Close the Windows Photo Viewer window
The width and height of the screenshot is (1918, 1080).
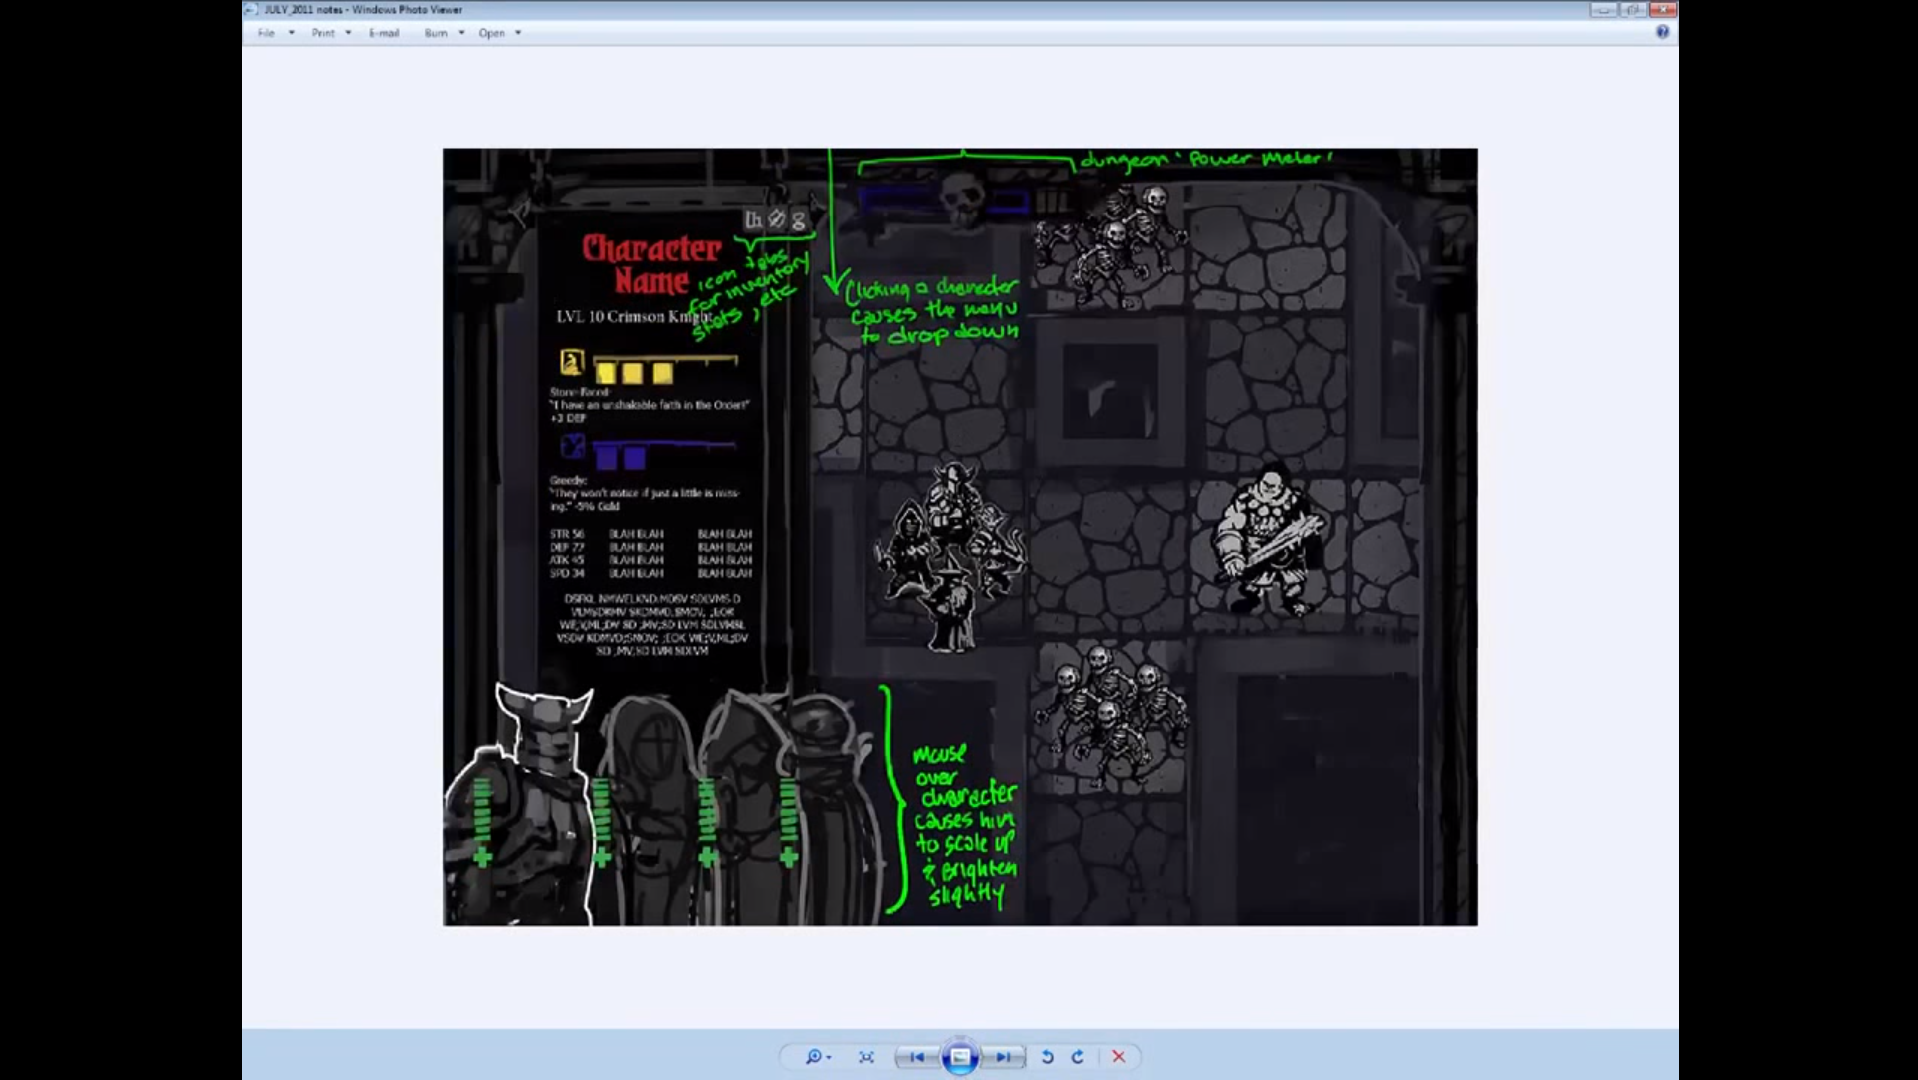1663,9
